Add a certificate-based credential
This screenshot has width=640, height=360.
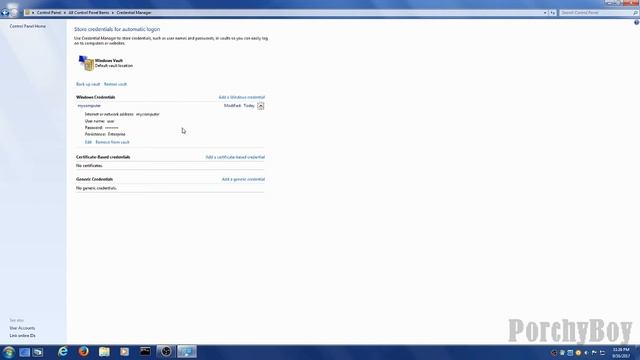(x=235, y=157)
